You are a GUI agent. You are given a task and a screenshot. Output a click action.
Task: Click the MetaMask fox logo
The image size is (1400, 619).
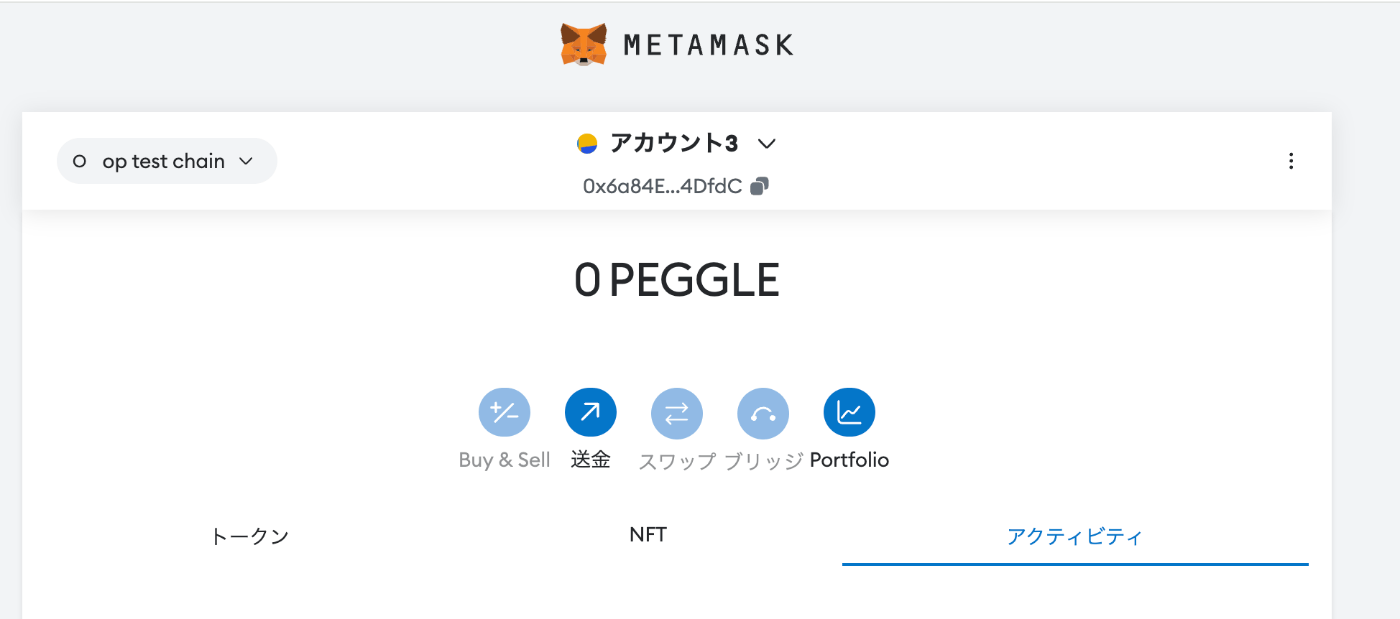pos(584,45)
